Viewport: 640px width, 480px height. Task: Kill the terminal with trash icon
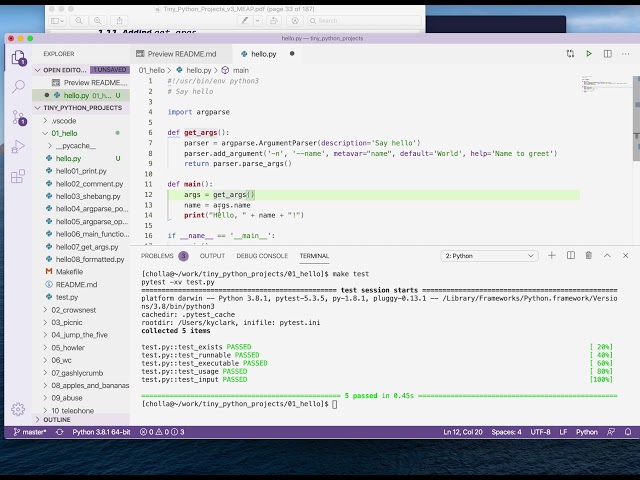(x=589, y=256)
